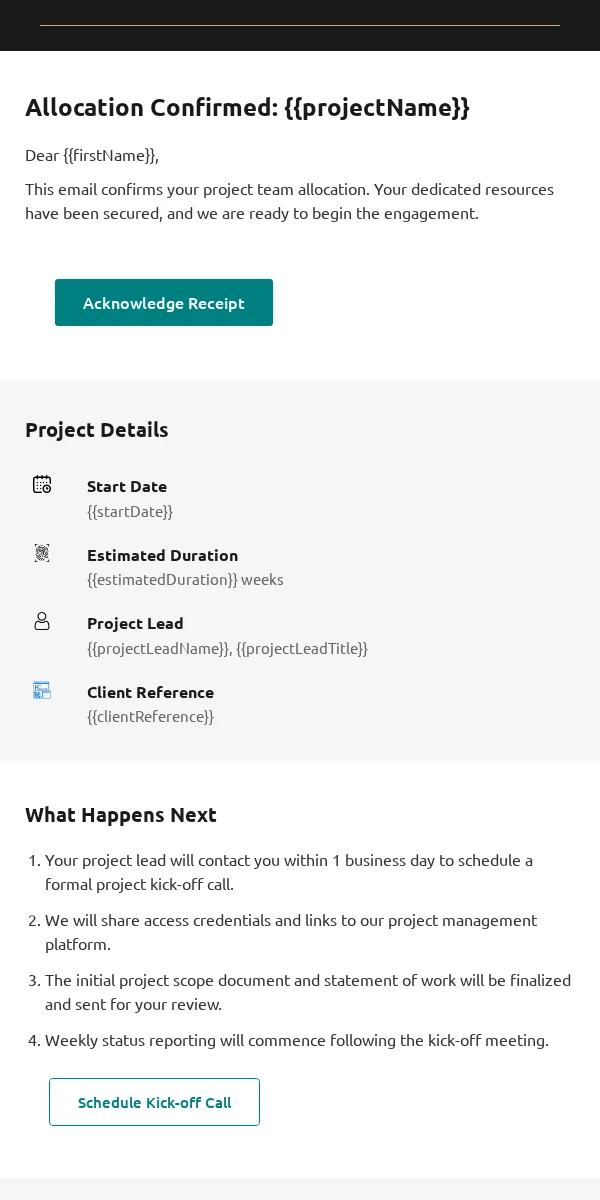Click the {{projectLeadName}} placeholder text
600x1200 pixels.
(159, 648)
